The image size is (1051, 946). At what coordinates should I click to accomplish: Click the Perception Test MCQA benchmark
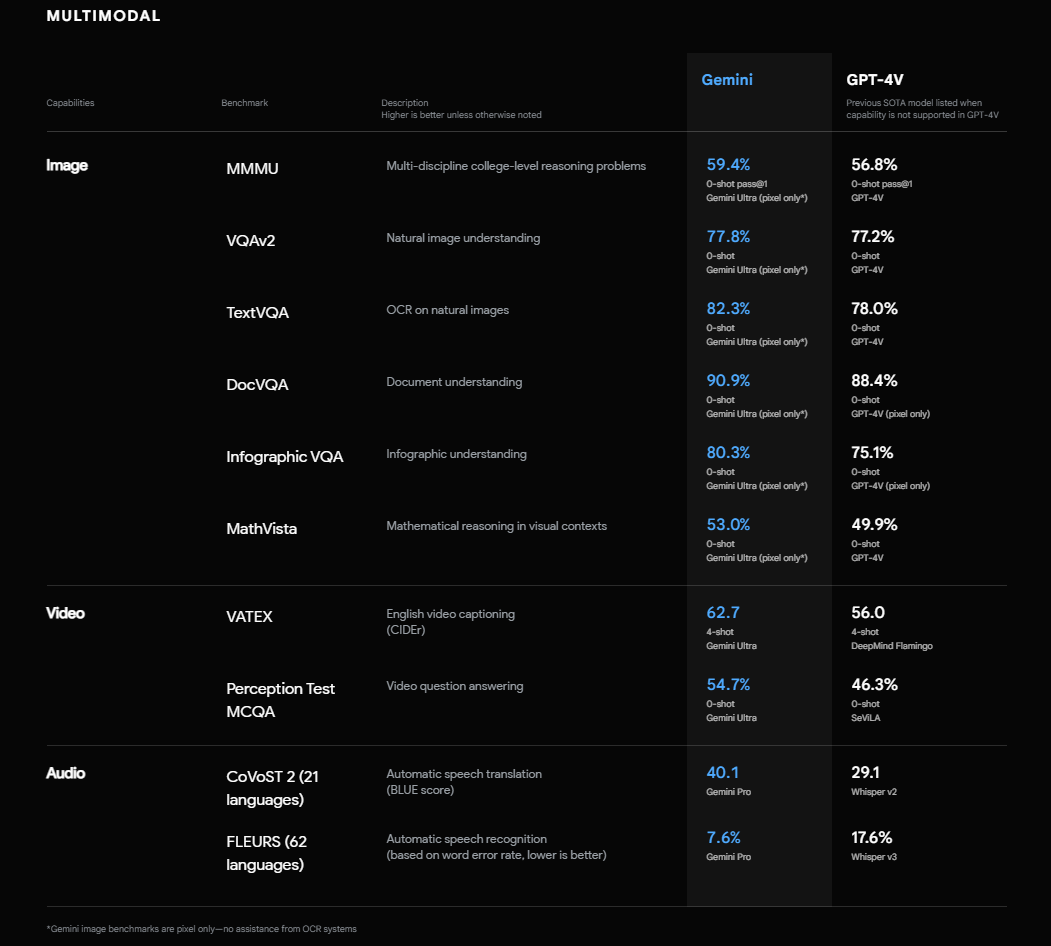tap(280, 700)
